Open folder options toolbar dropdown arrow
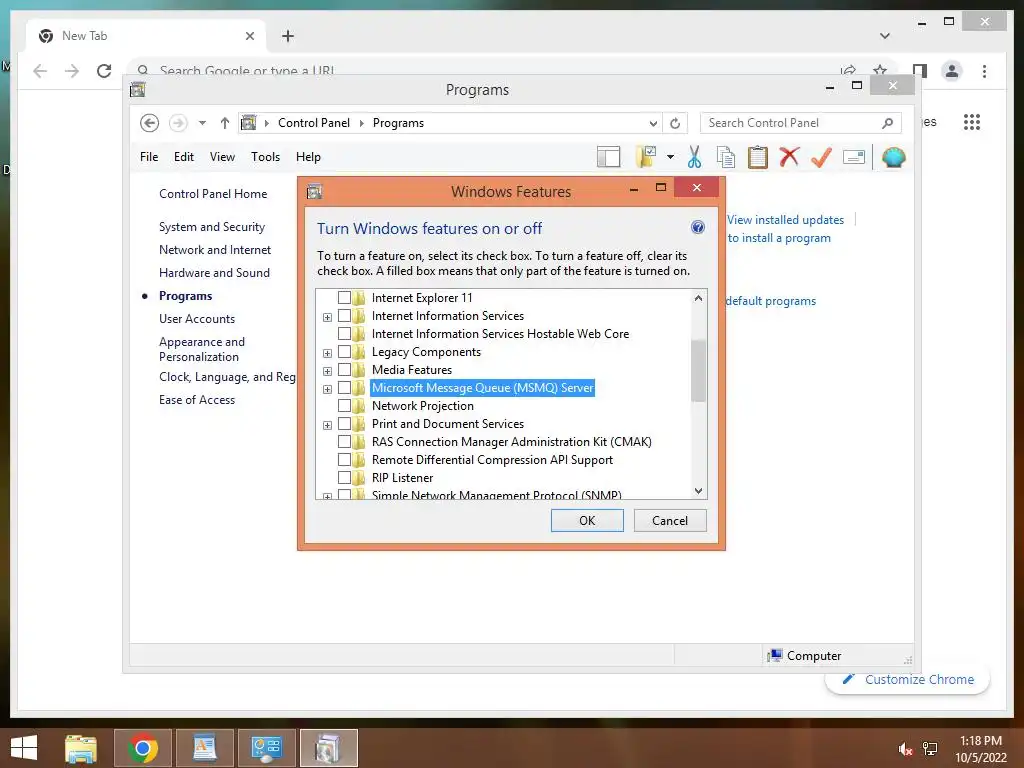 [670, 157]
